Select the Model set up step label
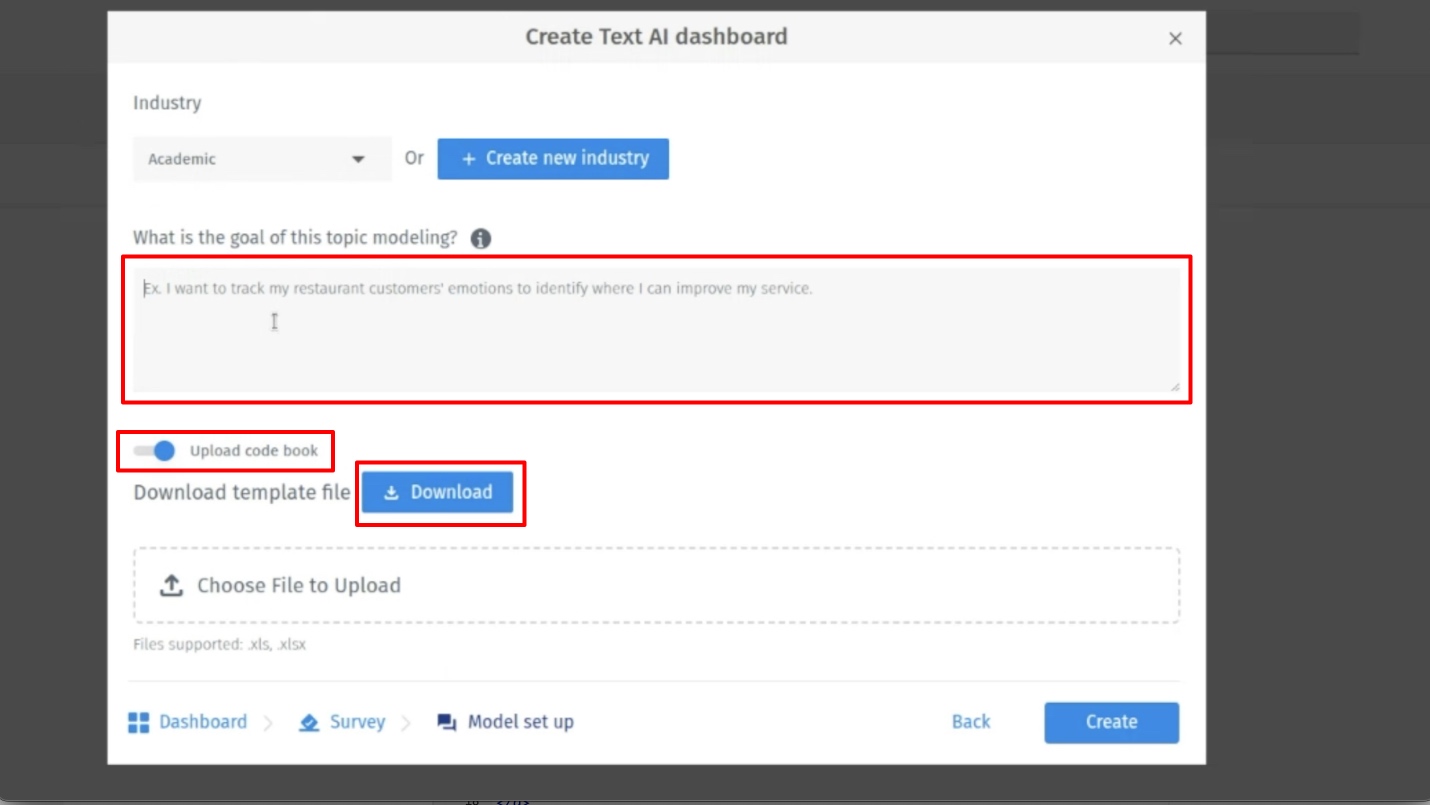 point(521,722)
